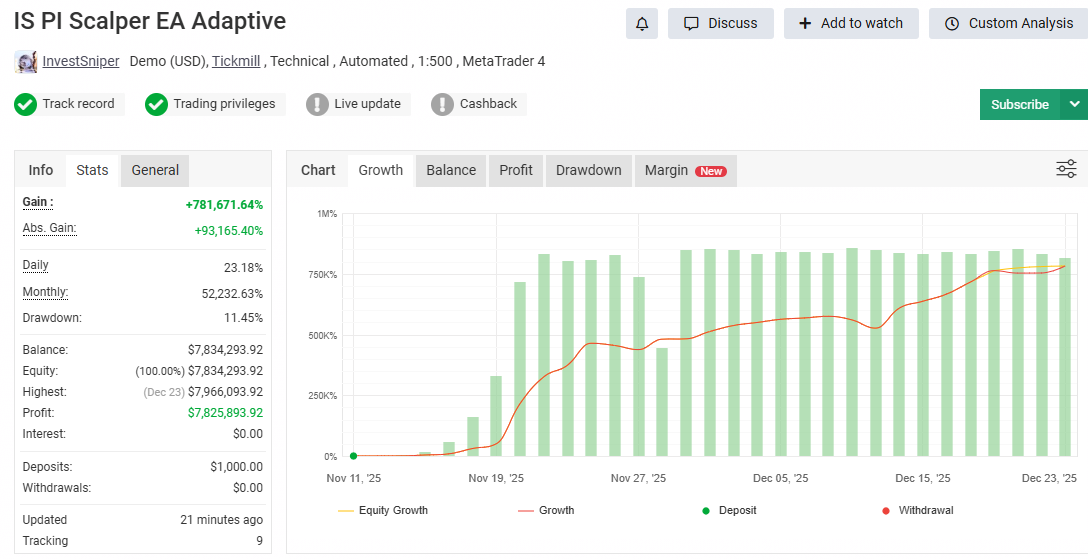Click the chart settings sliders icon

tap(1066, 169)
